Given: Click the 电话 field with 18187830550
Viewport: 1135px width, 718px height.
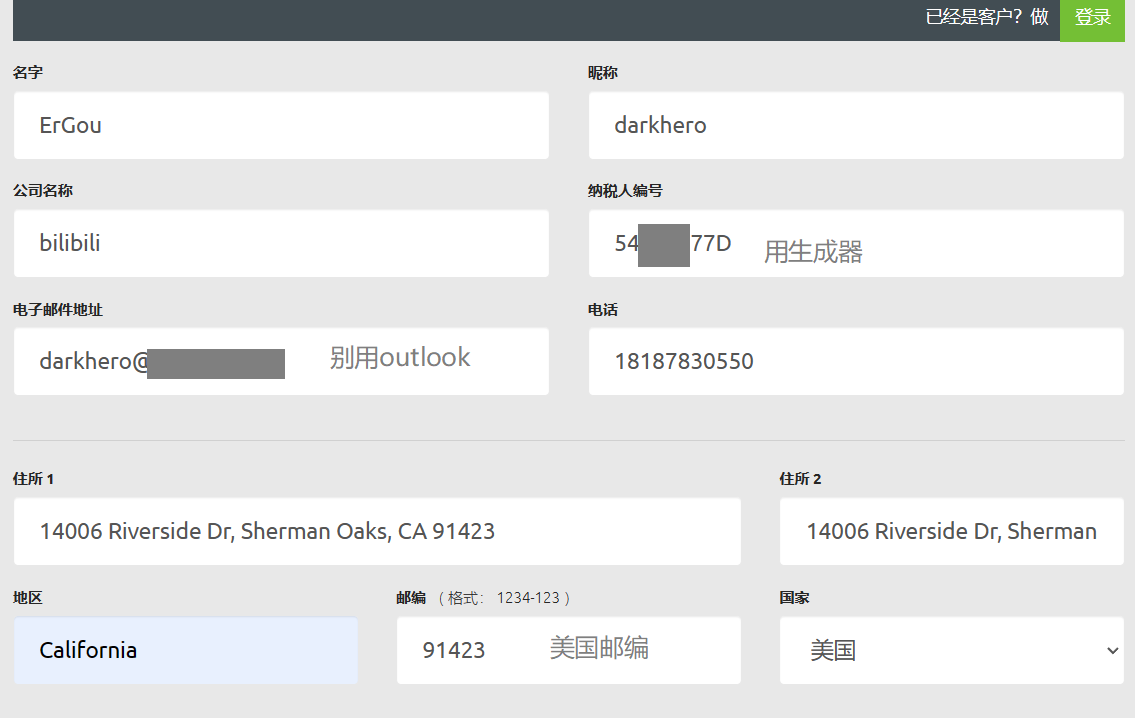Looking at the screenshot, I should 856,361.
